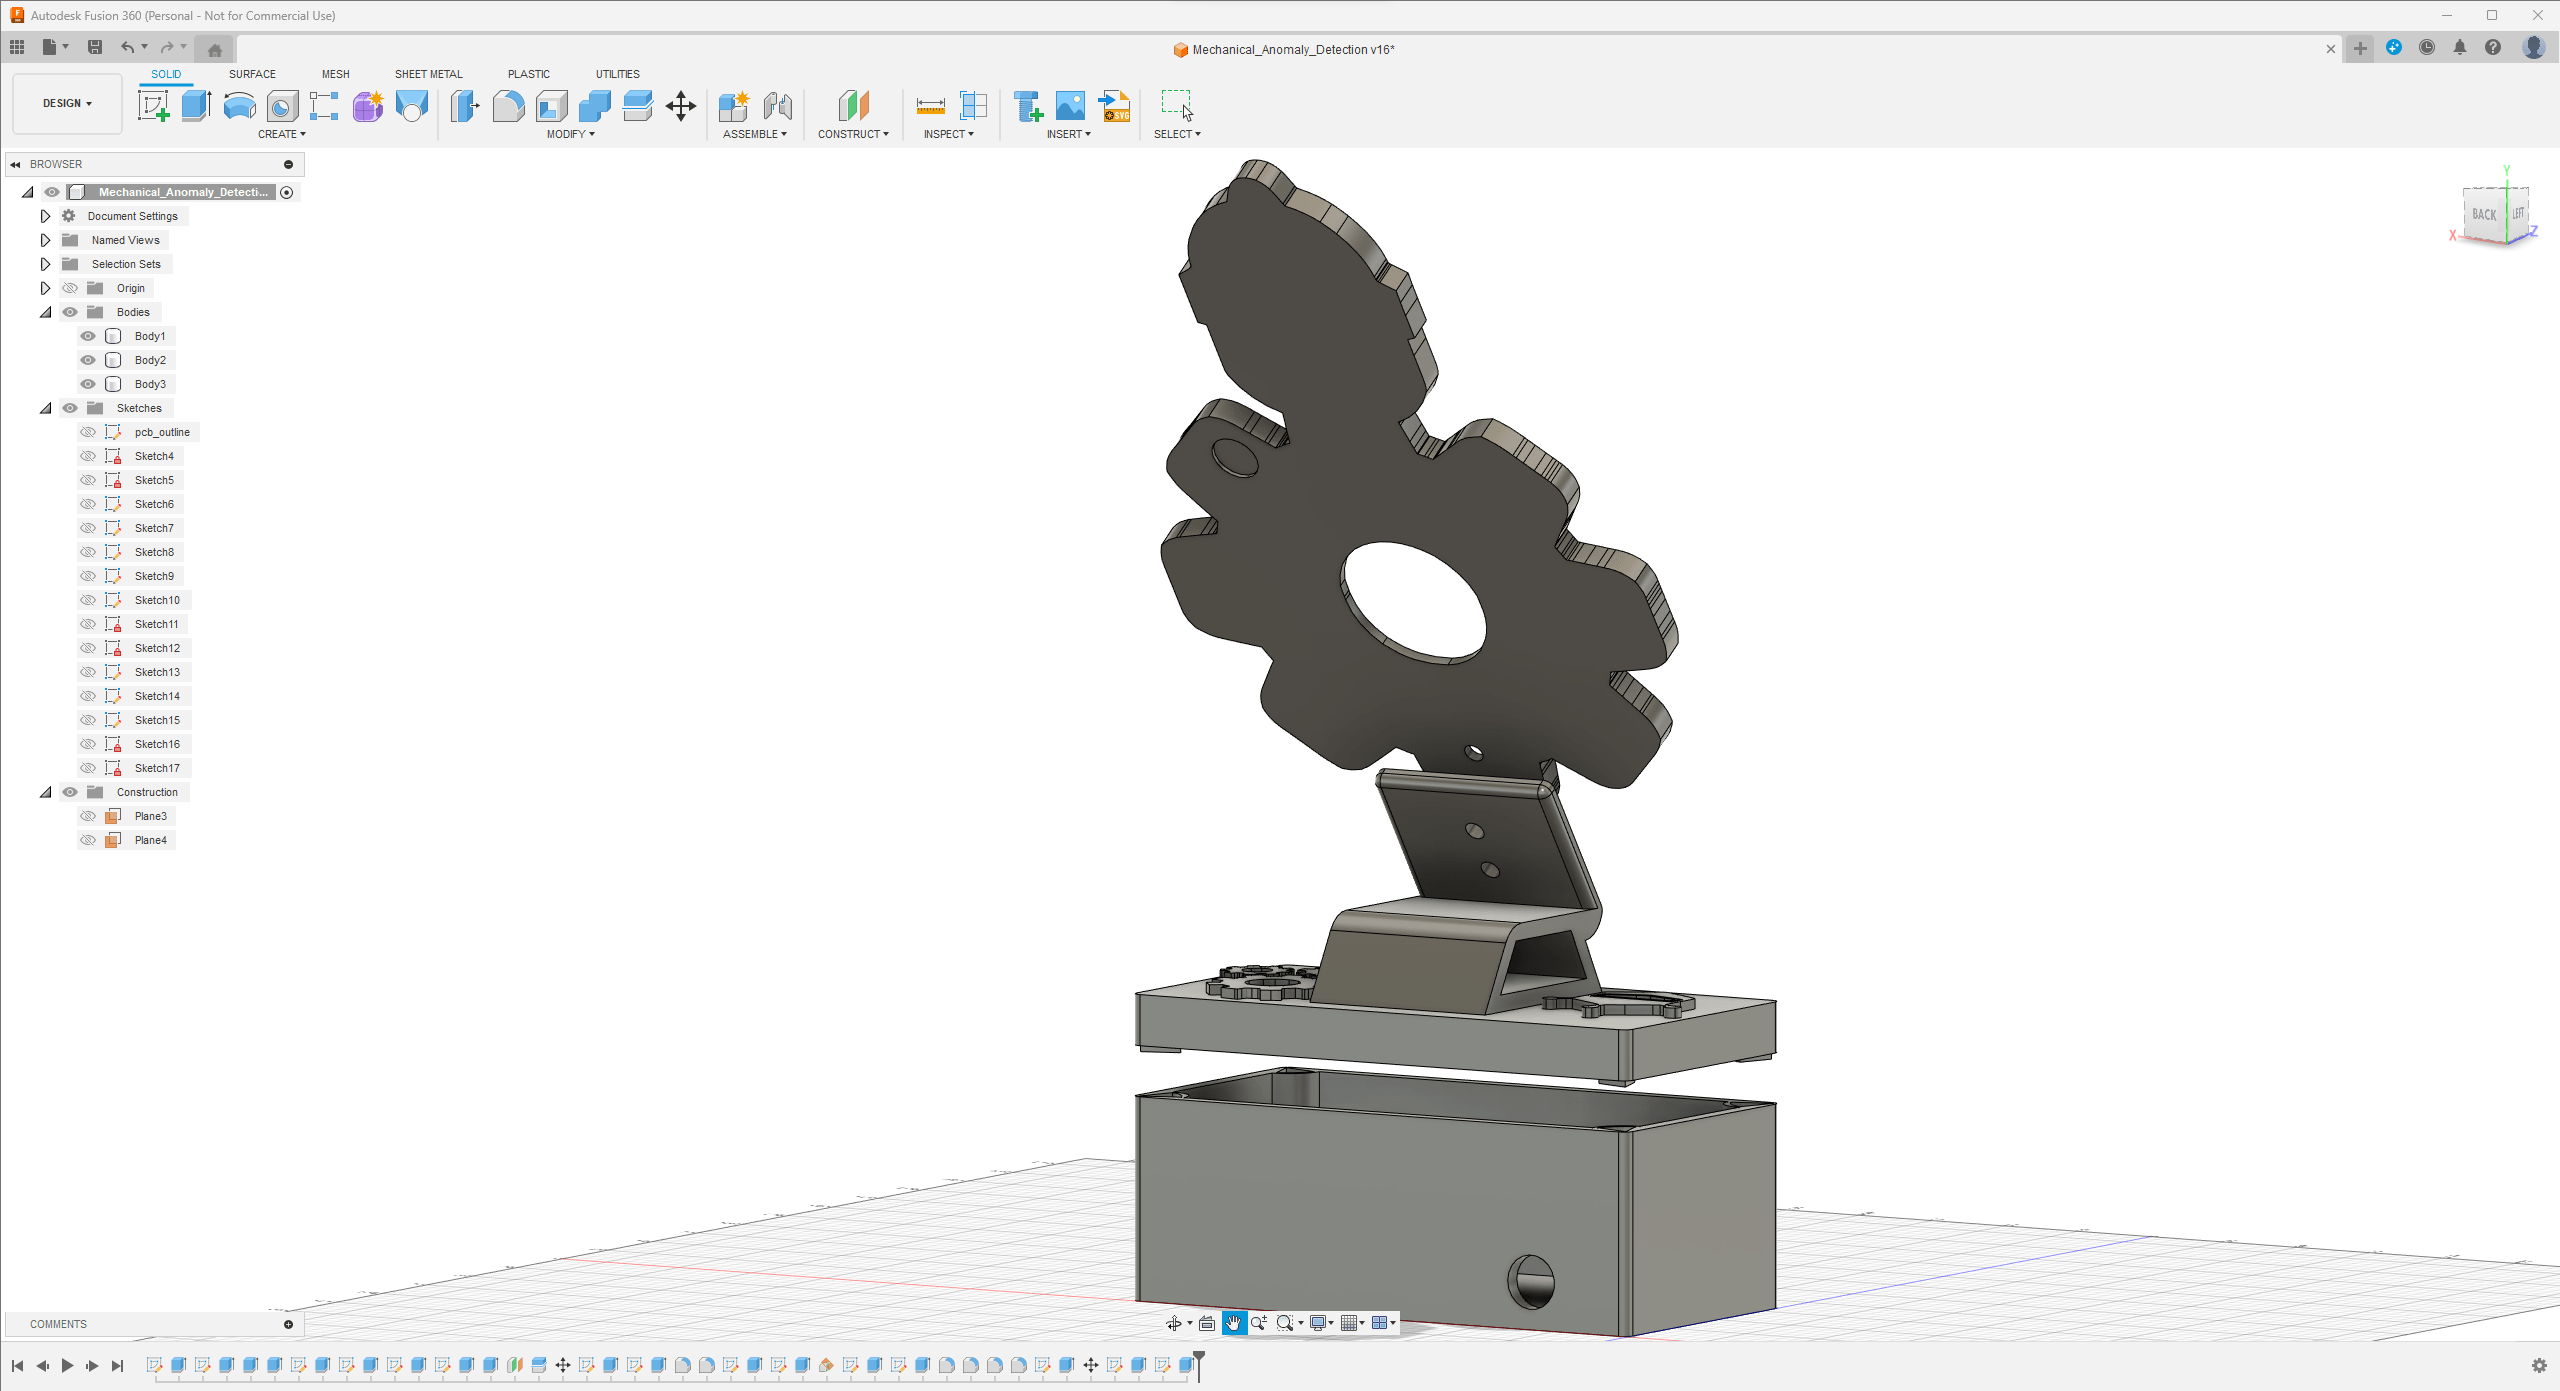Expand the Origin folder
The height and width of the screenshot is (1391, 2560).
(x=45, y=288)
